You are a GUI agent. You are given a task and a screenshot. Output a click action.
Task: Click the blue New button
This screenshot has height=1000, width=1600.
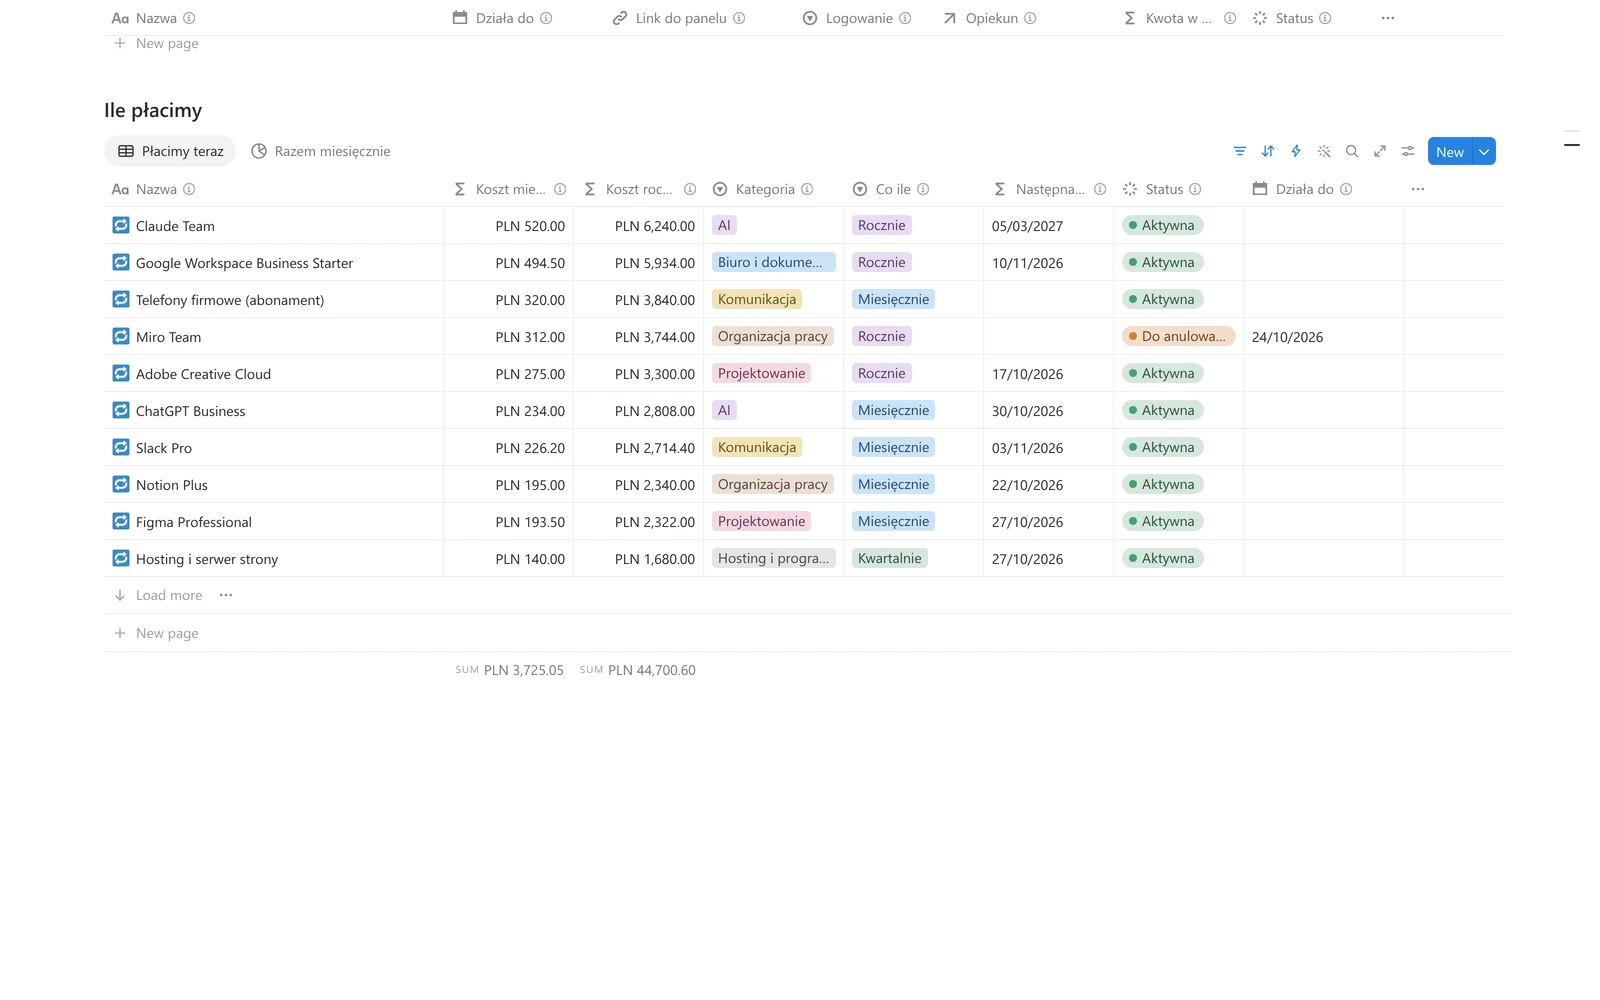point(1450,151)
